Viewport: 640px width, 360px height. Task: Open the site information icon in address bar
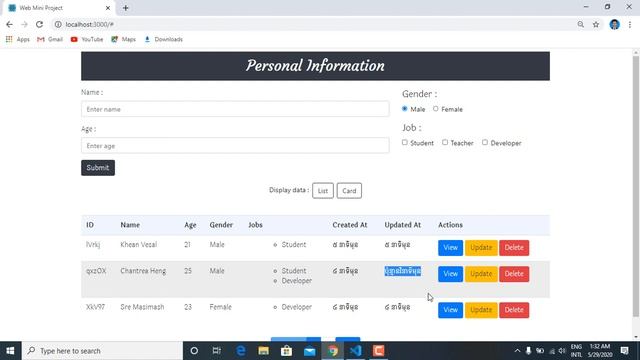point(58,24)
